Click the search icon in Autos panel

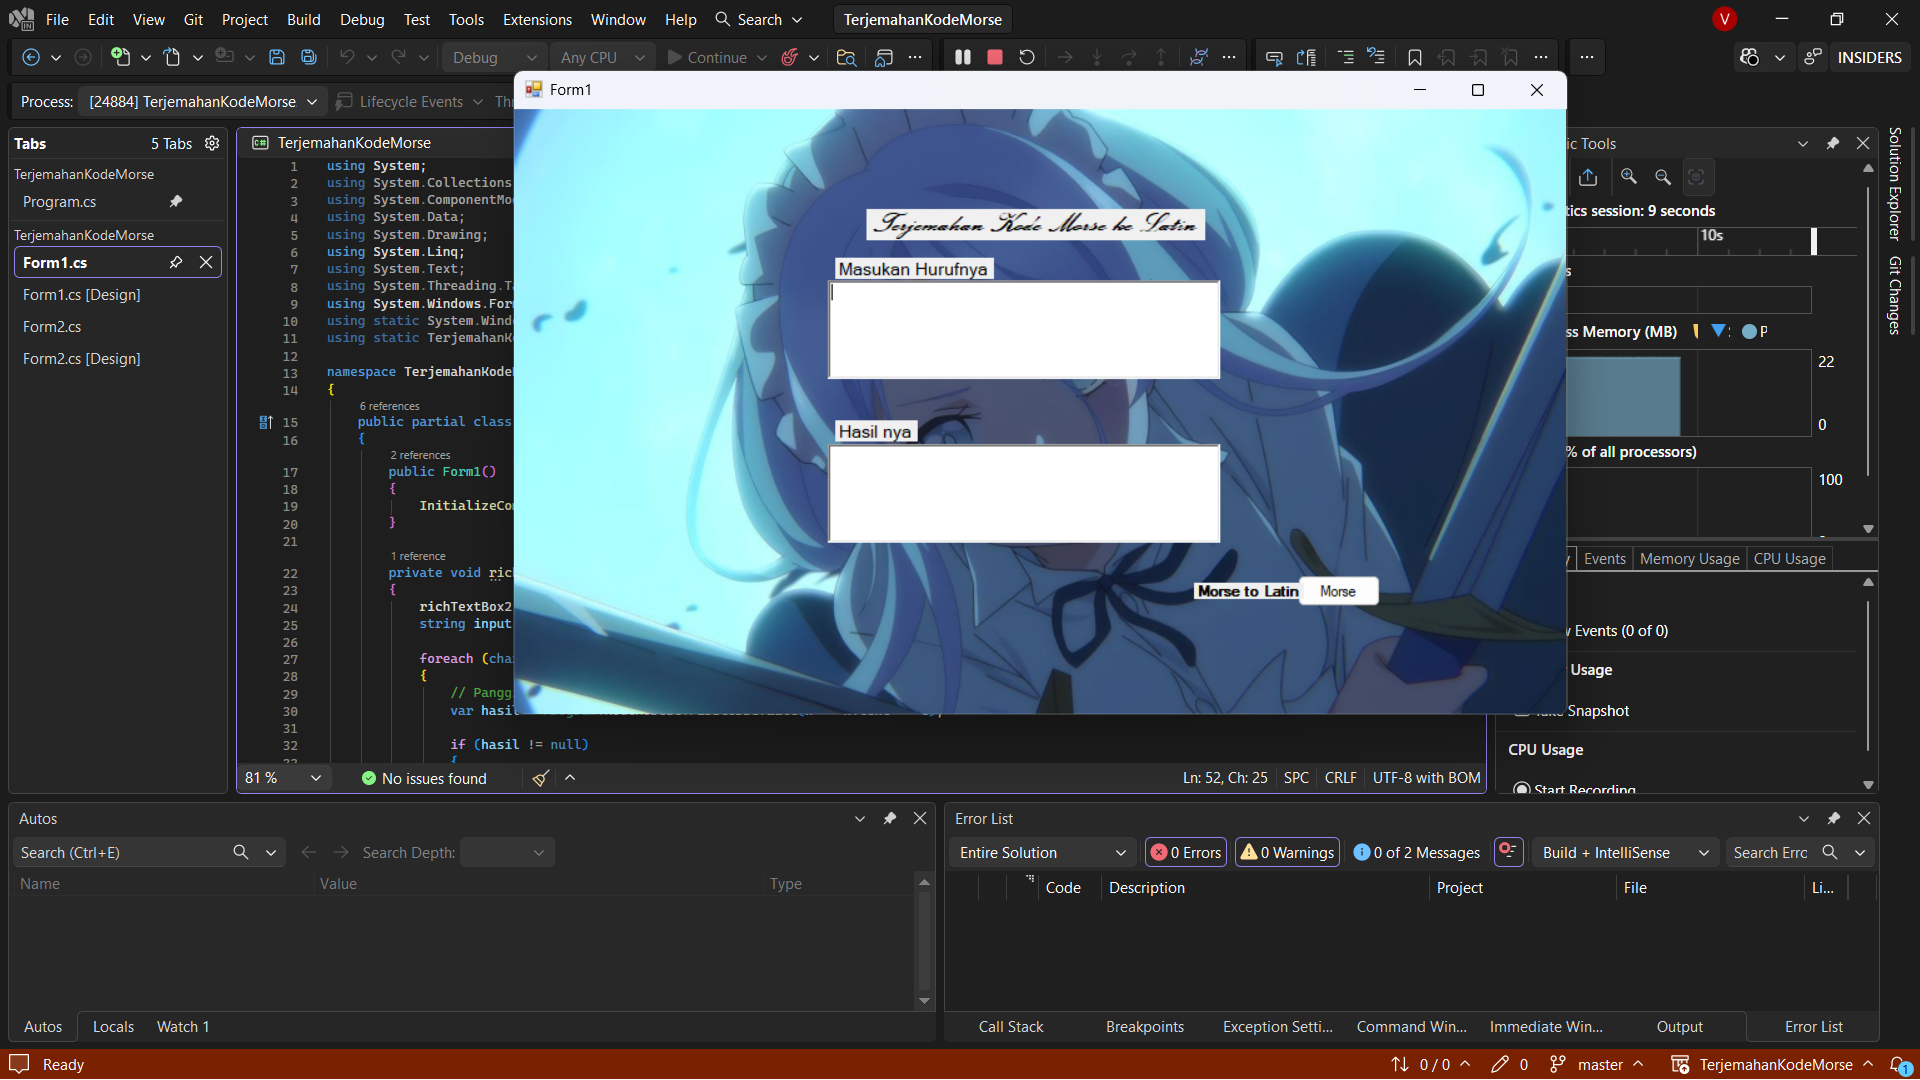[x=241, y=852]
